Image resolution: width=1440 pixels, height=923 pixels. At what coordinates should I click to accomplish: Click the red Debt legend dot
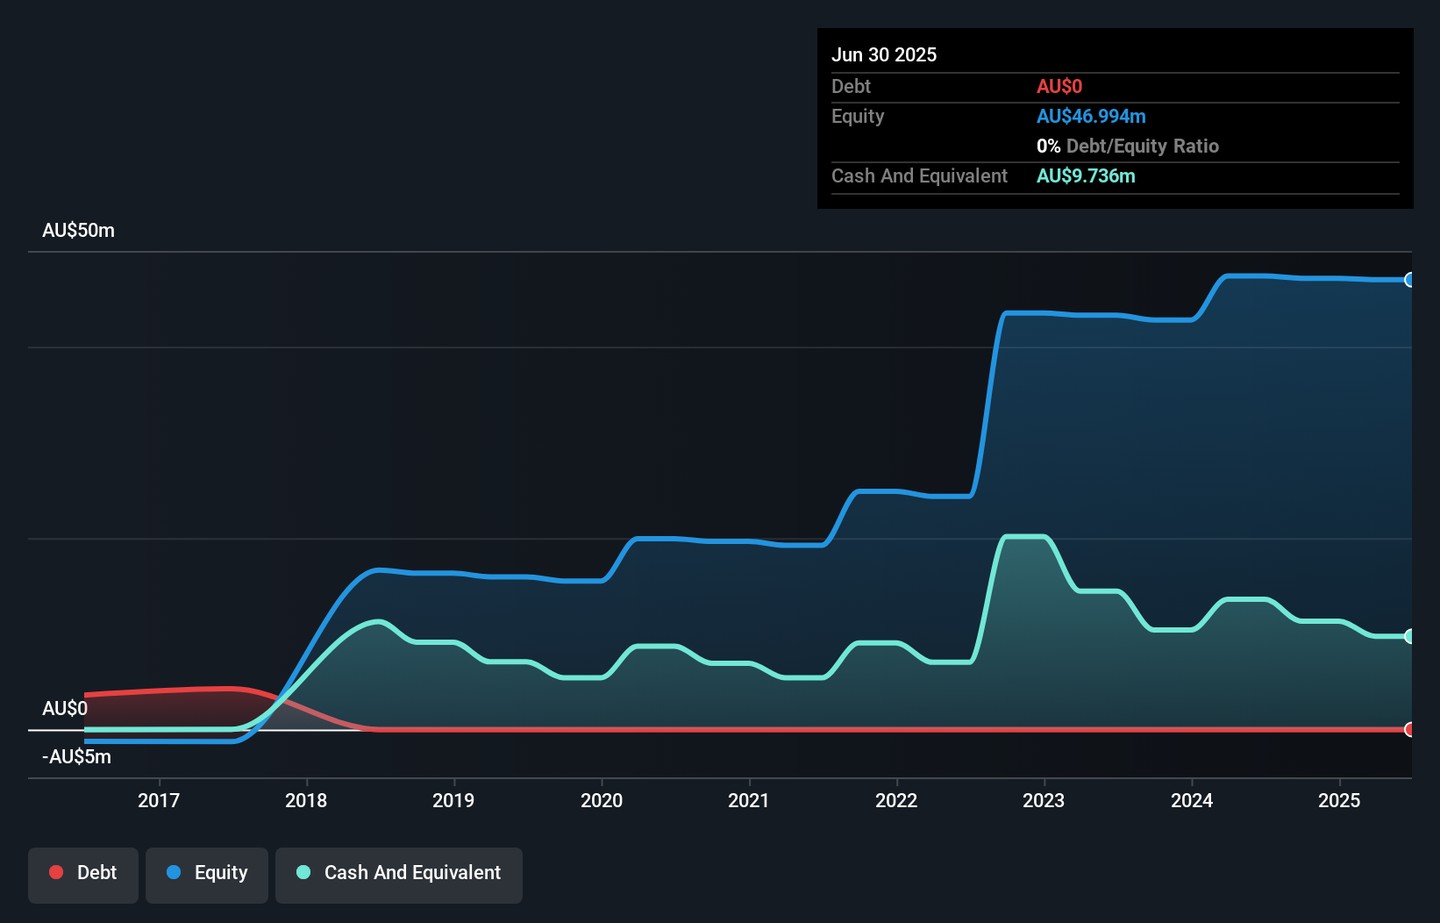[56, 872]
